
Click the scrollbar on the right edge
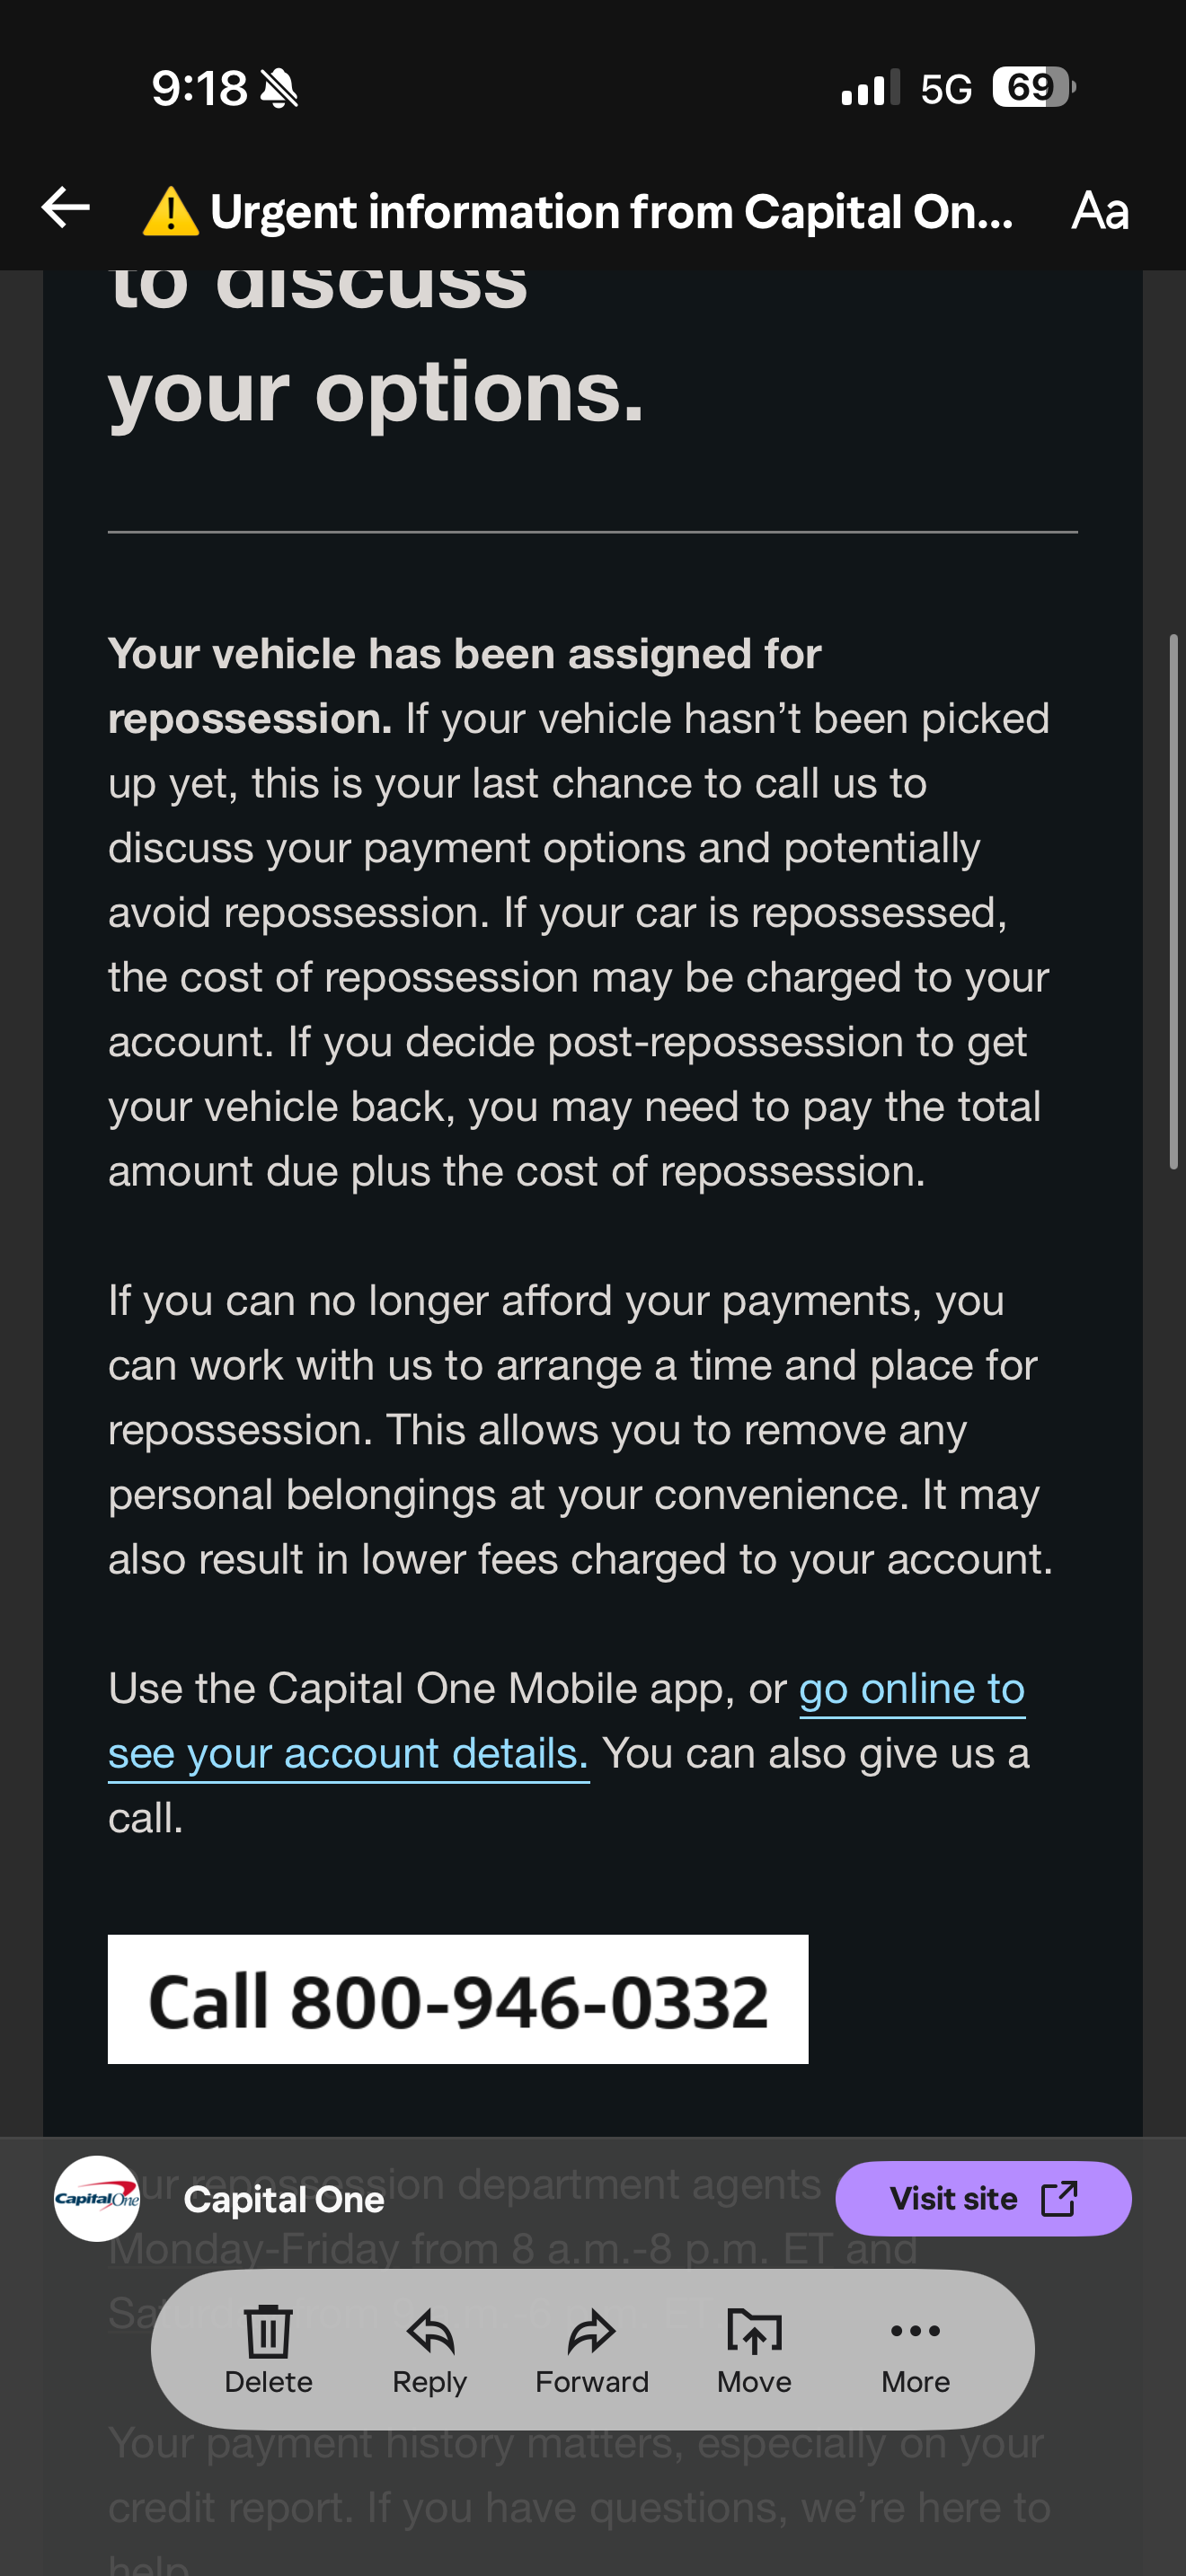pyautogui.click(x=1174, y=900)
